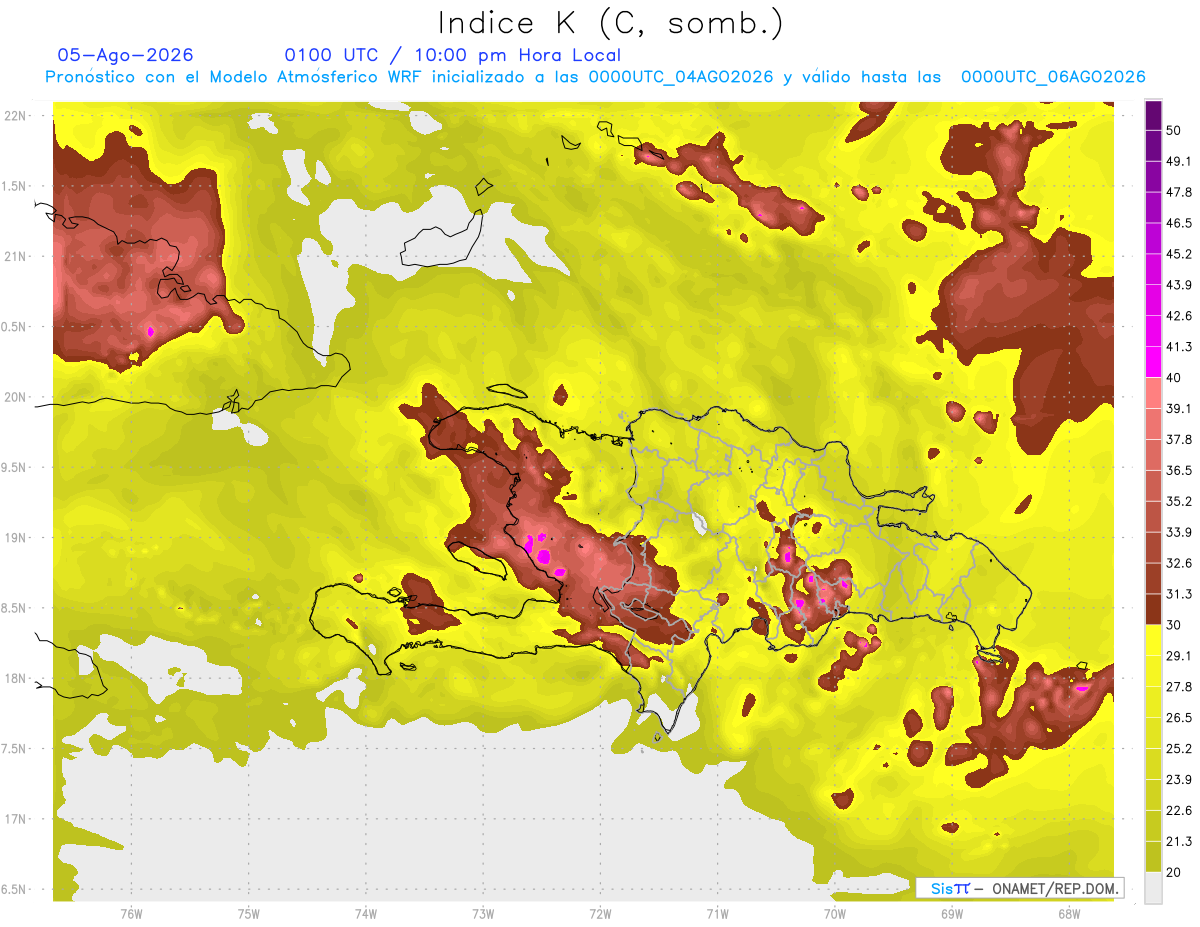
Task: Click the latitude label '22N'
Action: click(x=16, y=116)
